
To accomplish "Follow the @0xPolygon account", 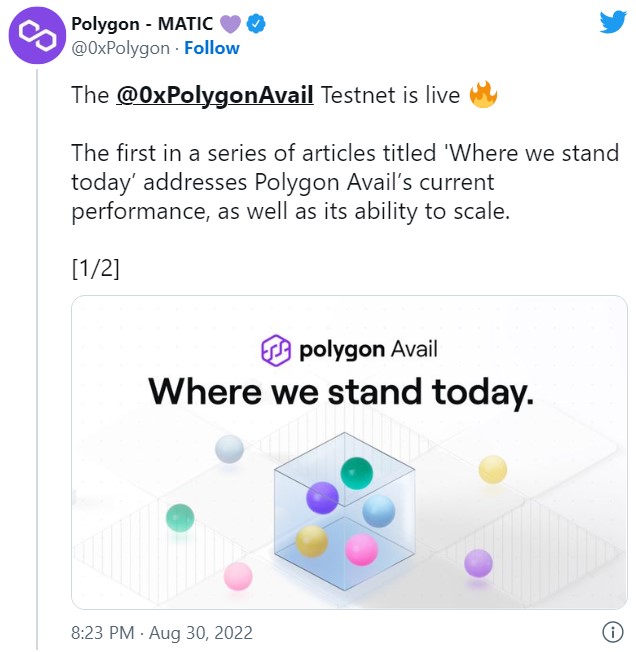I will (x=212, y=48).
